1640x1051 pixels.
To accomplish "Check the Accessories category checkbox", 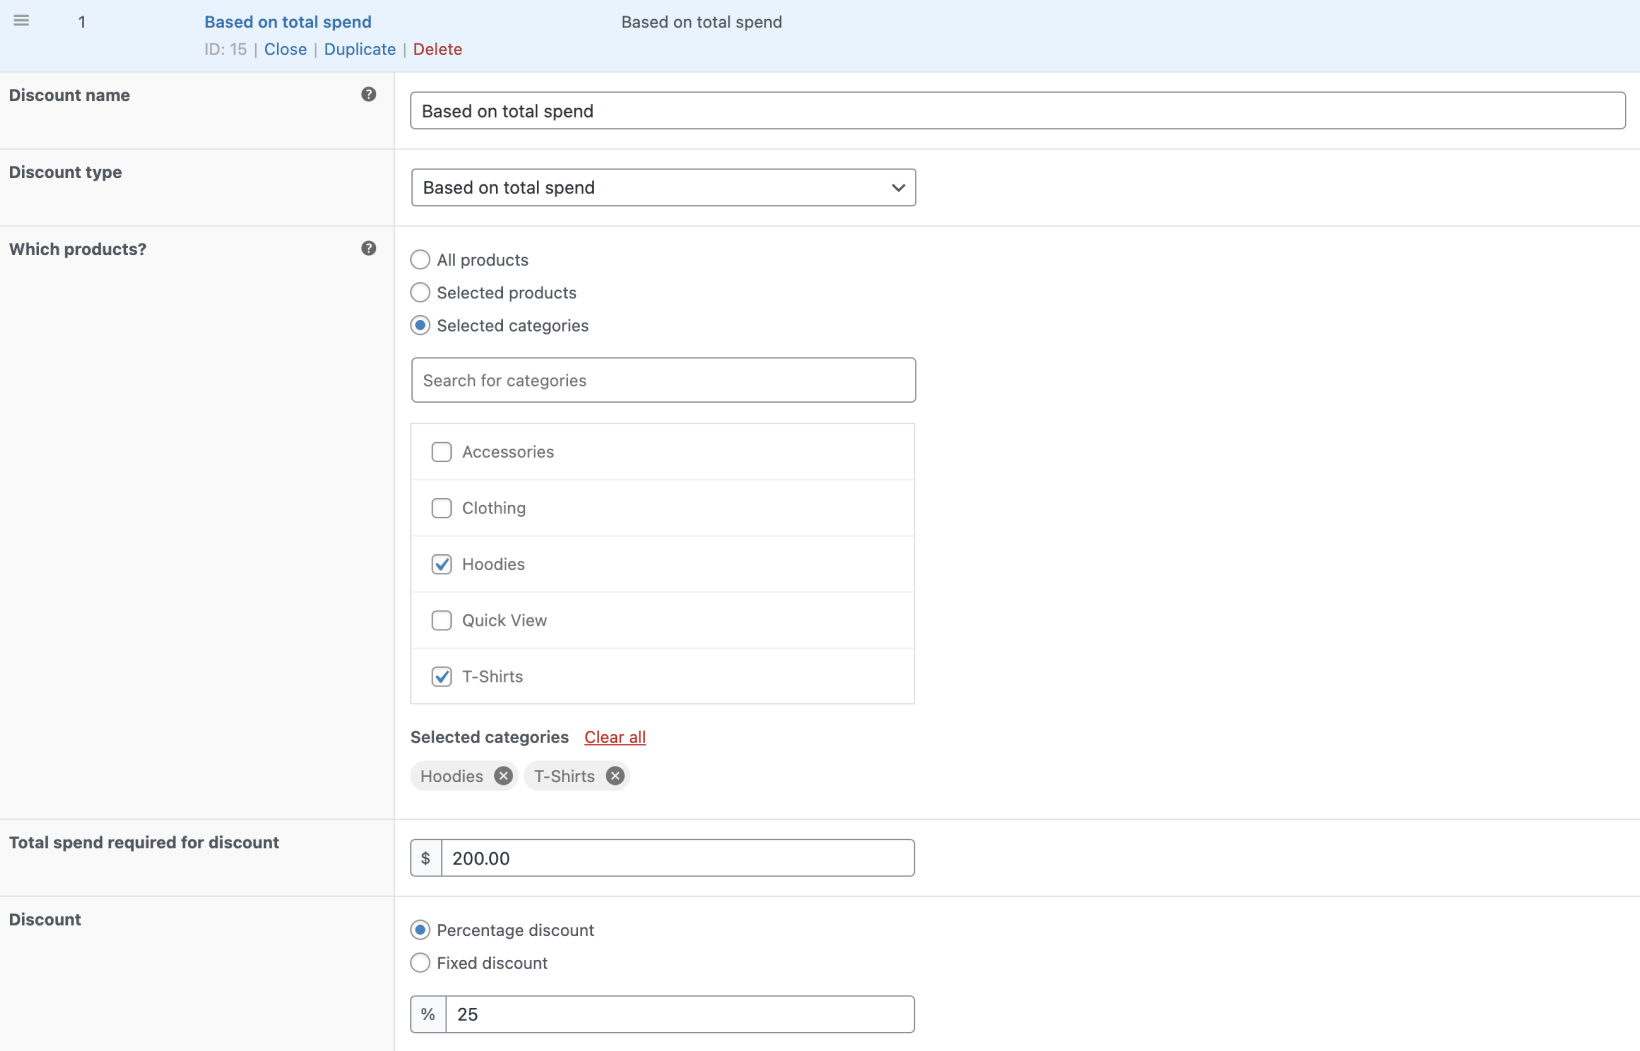I will click(x=441, y=452).
